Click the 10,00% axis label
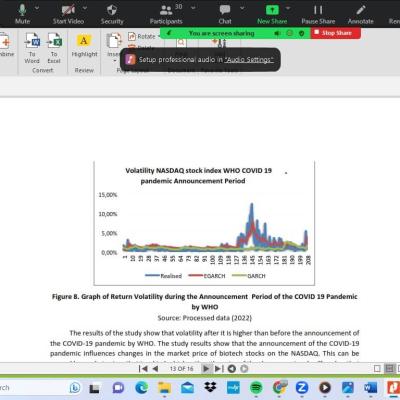Viewport: 400px width, 400px height. click(x=108, y=214)
